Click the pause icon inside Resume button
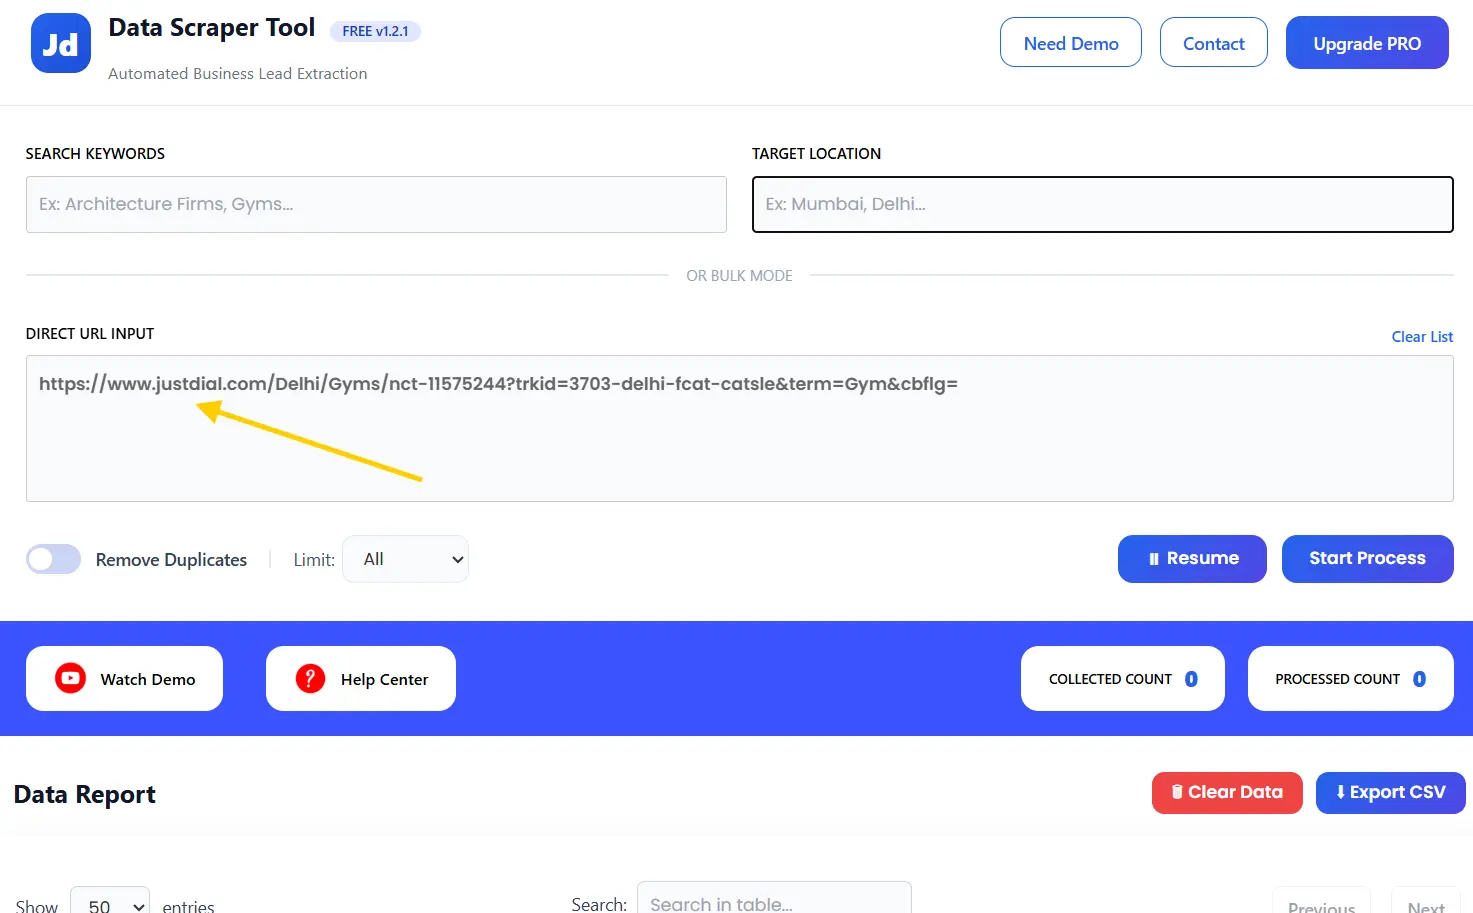Viewport: 1473px width, 913px height. click(1155, 558)
